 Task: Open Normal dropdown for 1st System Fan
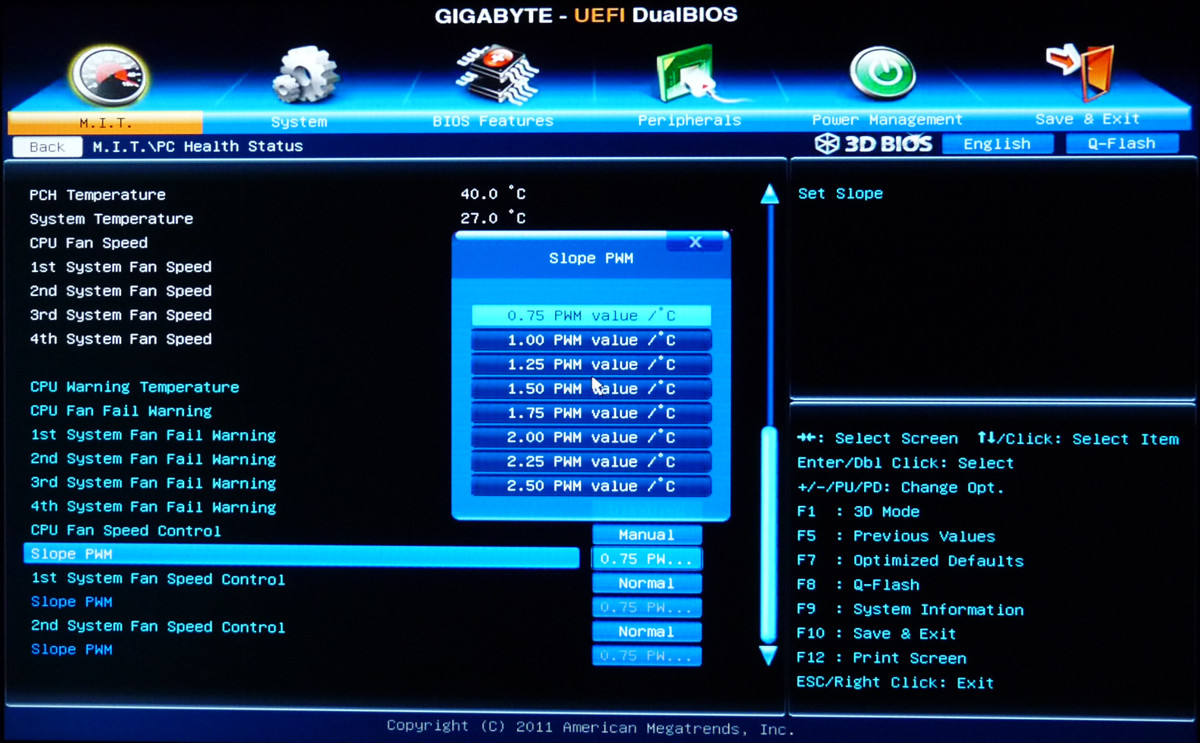tap(646, 583)
